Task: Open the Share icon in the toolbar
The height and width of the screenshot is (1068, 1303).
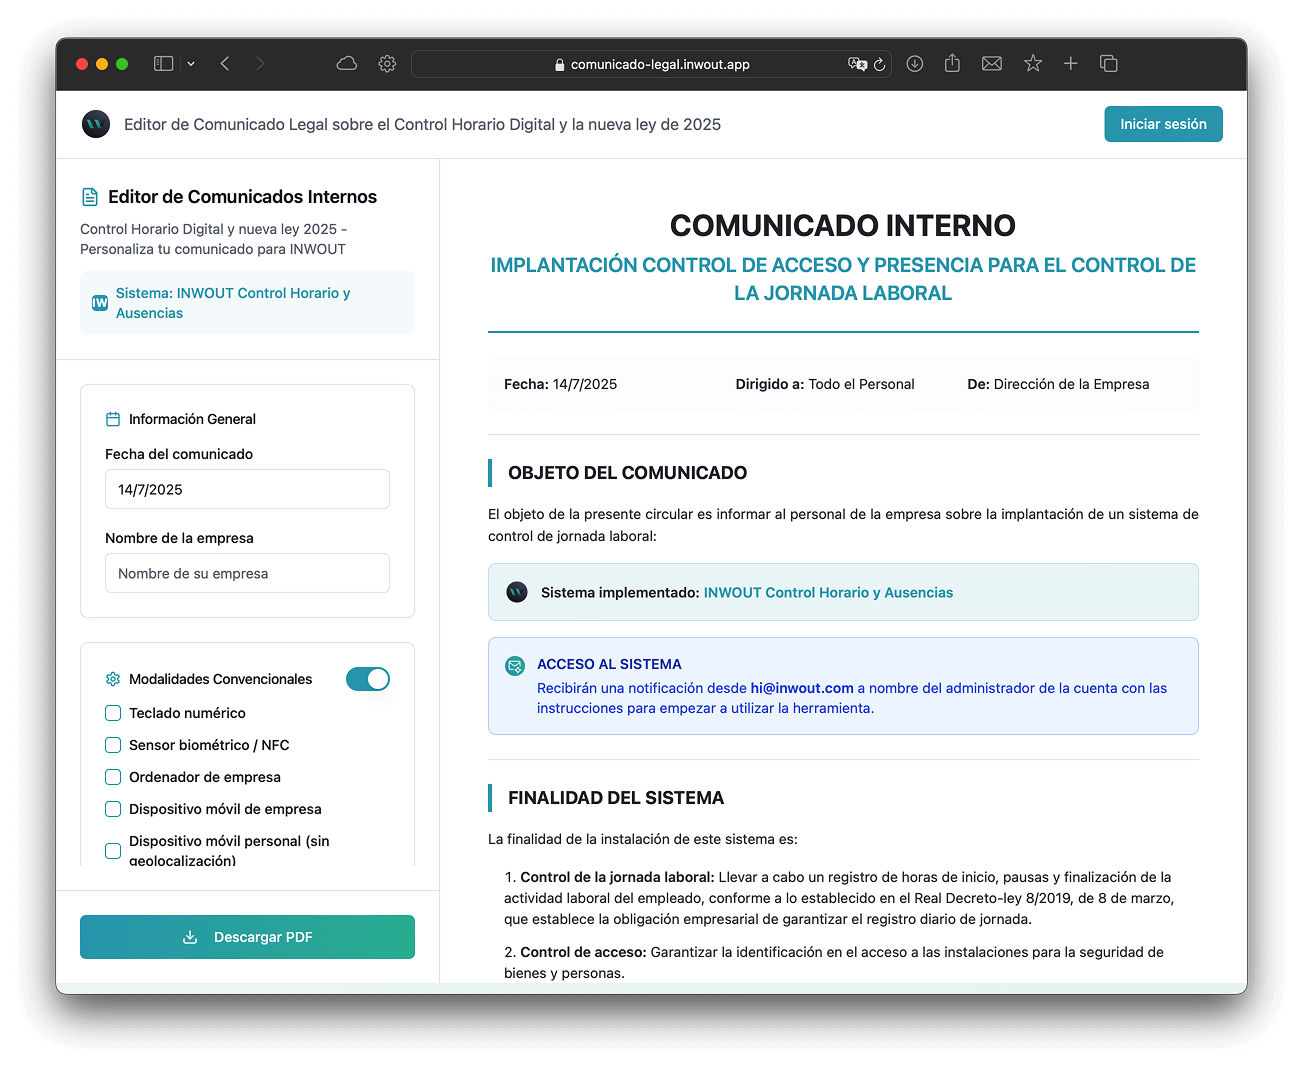Action: point(952,64)
